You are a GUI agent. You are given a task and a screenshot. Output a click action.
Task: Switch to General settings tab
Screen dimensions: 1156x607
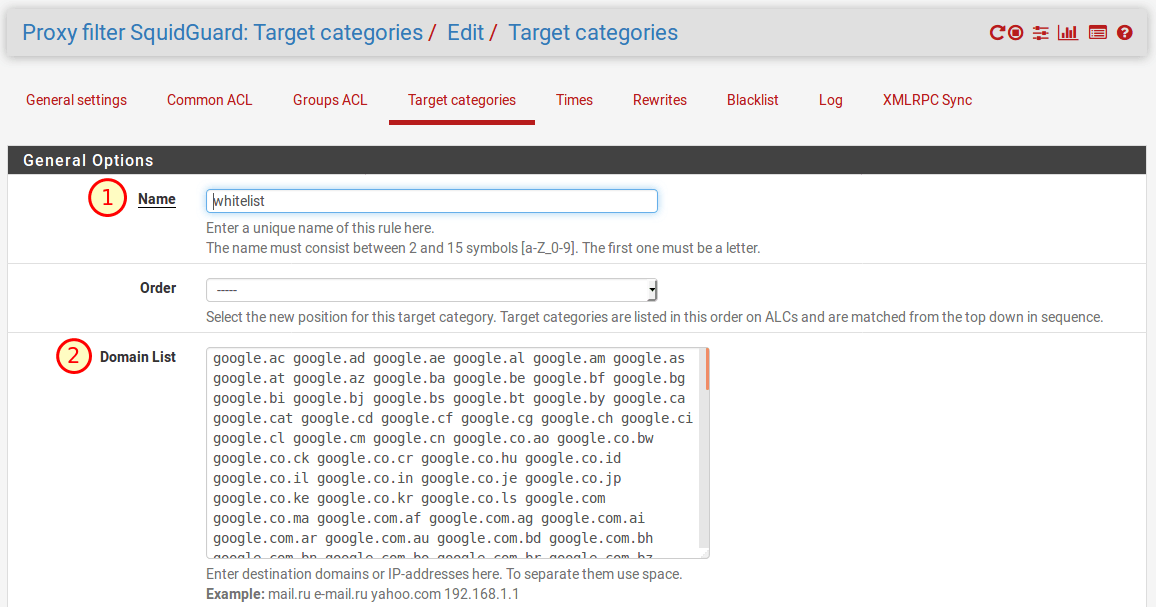point(76,100)
